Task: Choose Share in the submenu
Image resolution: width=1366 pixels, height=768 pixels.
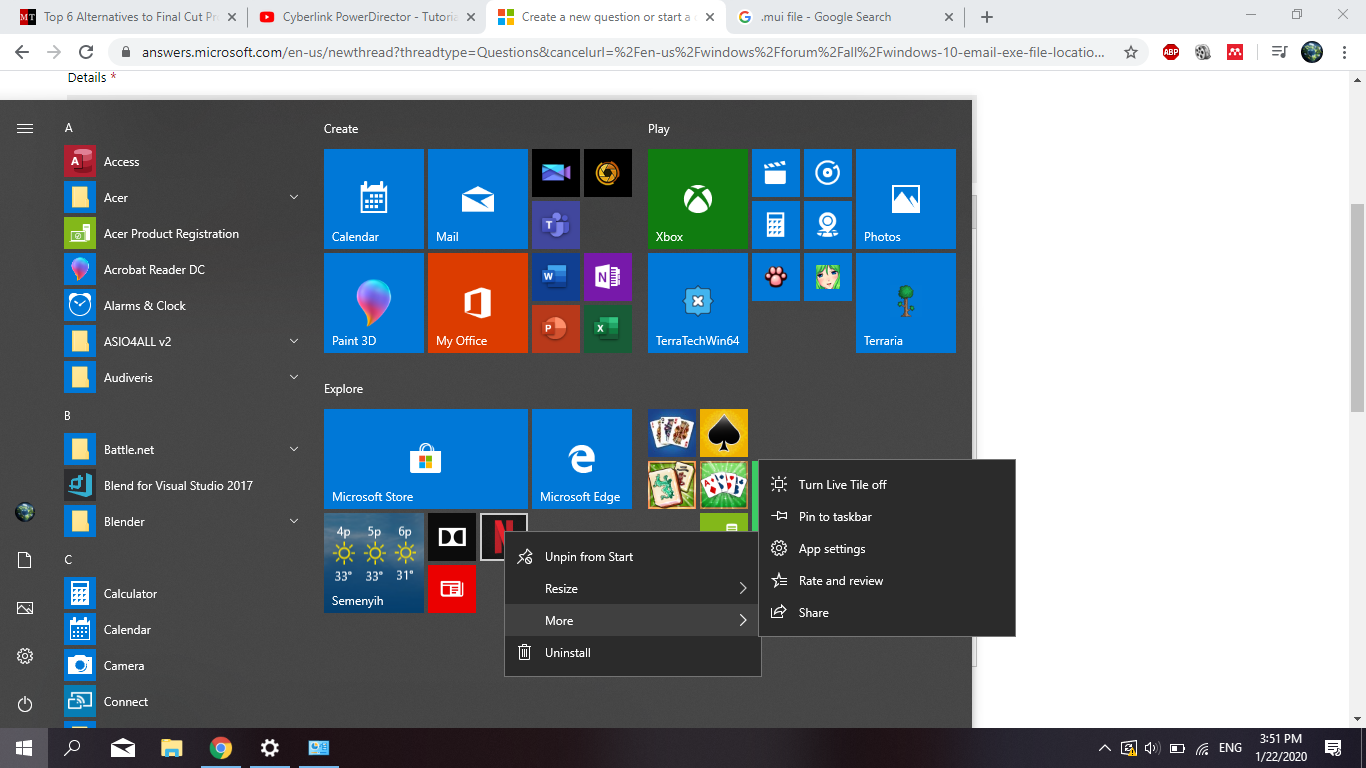Action: point(887,613)
